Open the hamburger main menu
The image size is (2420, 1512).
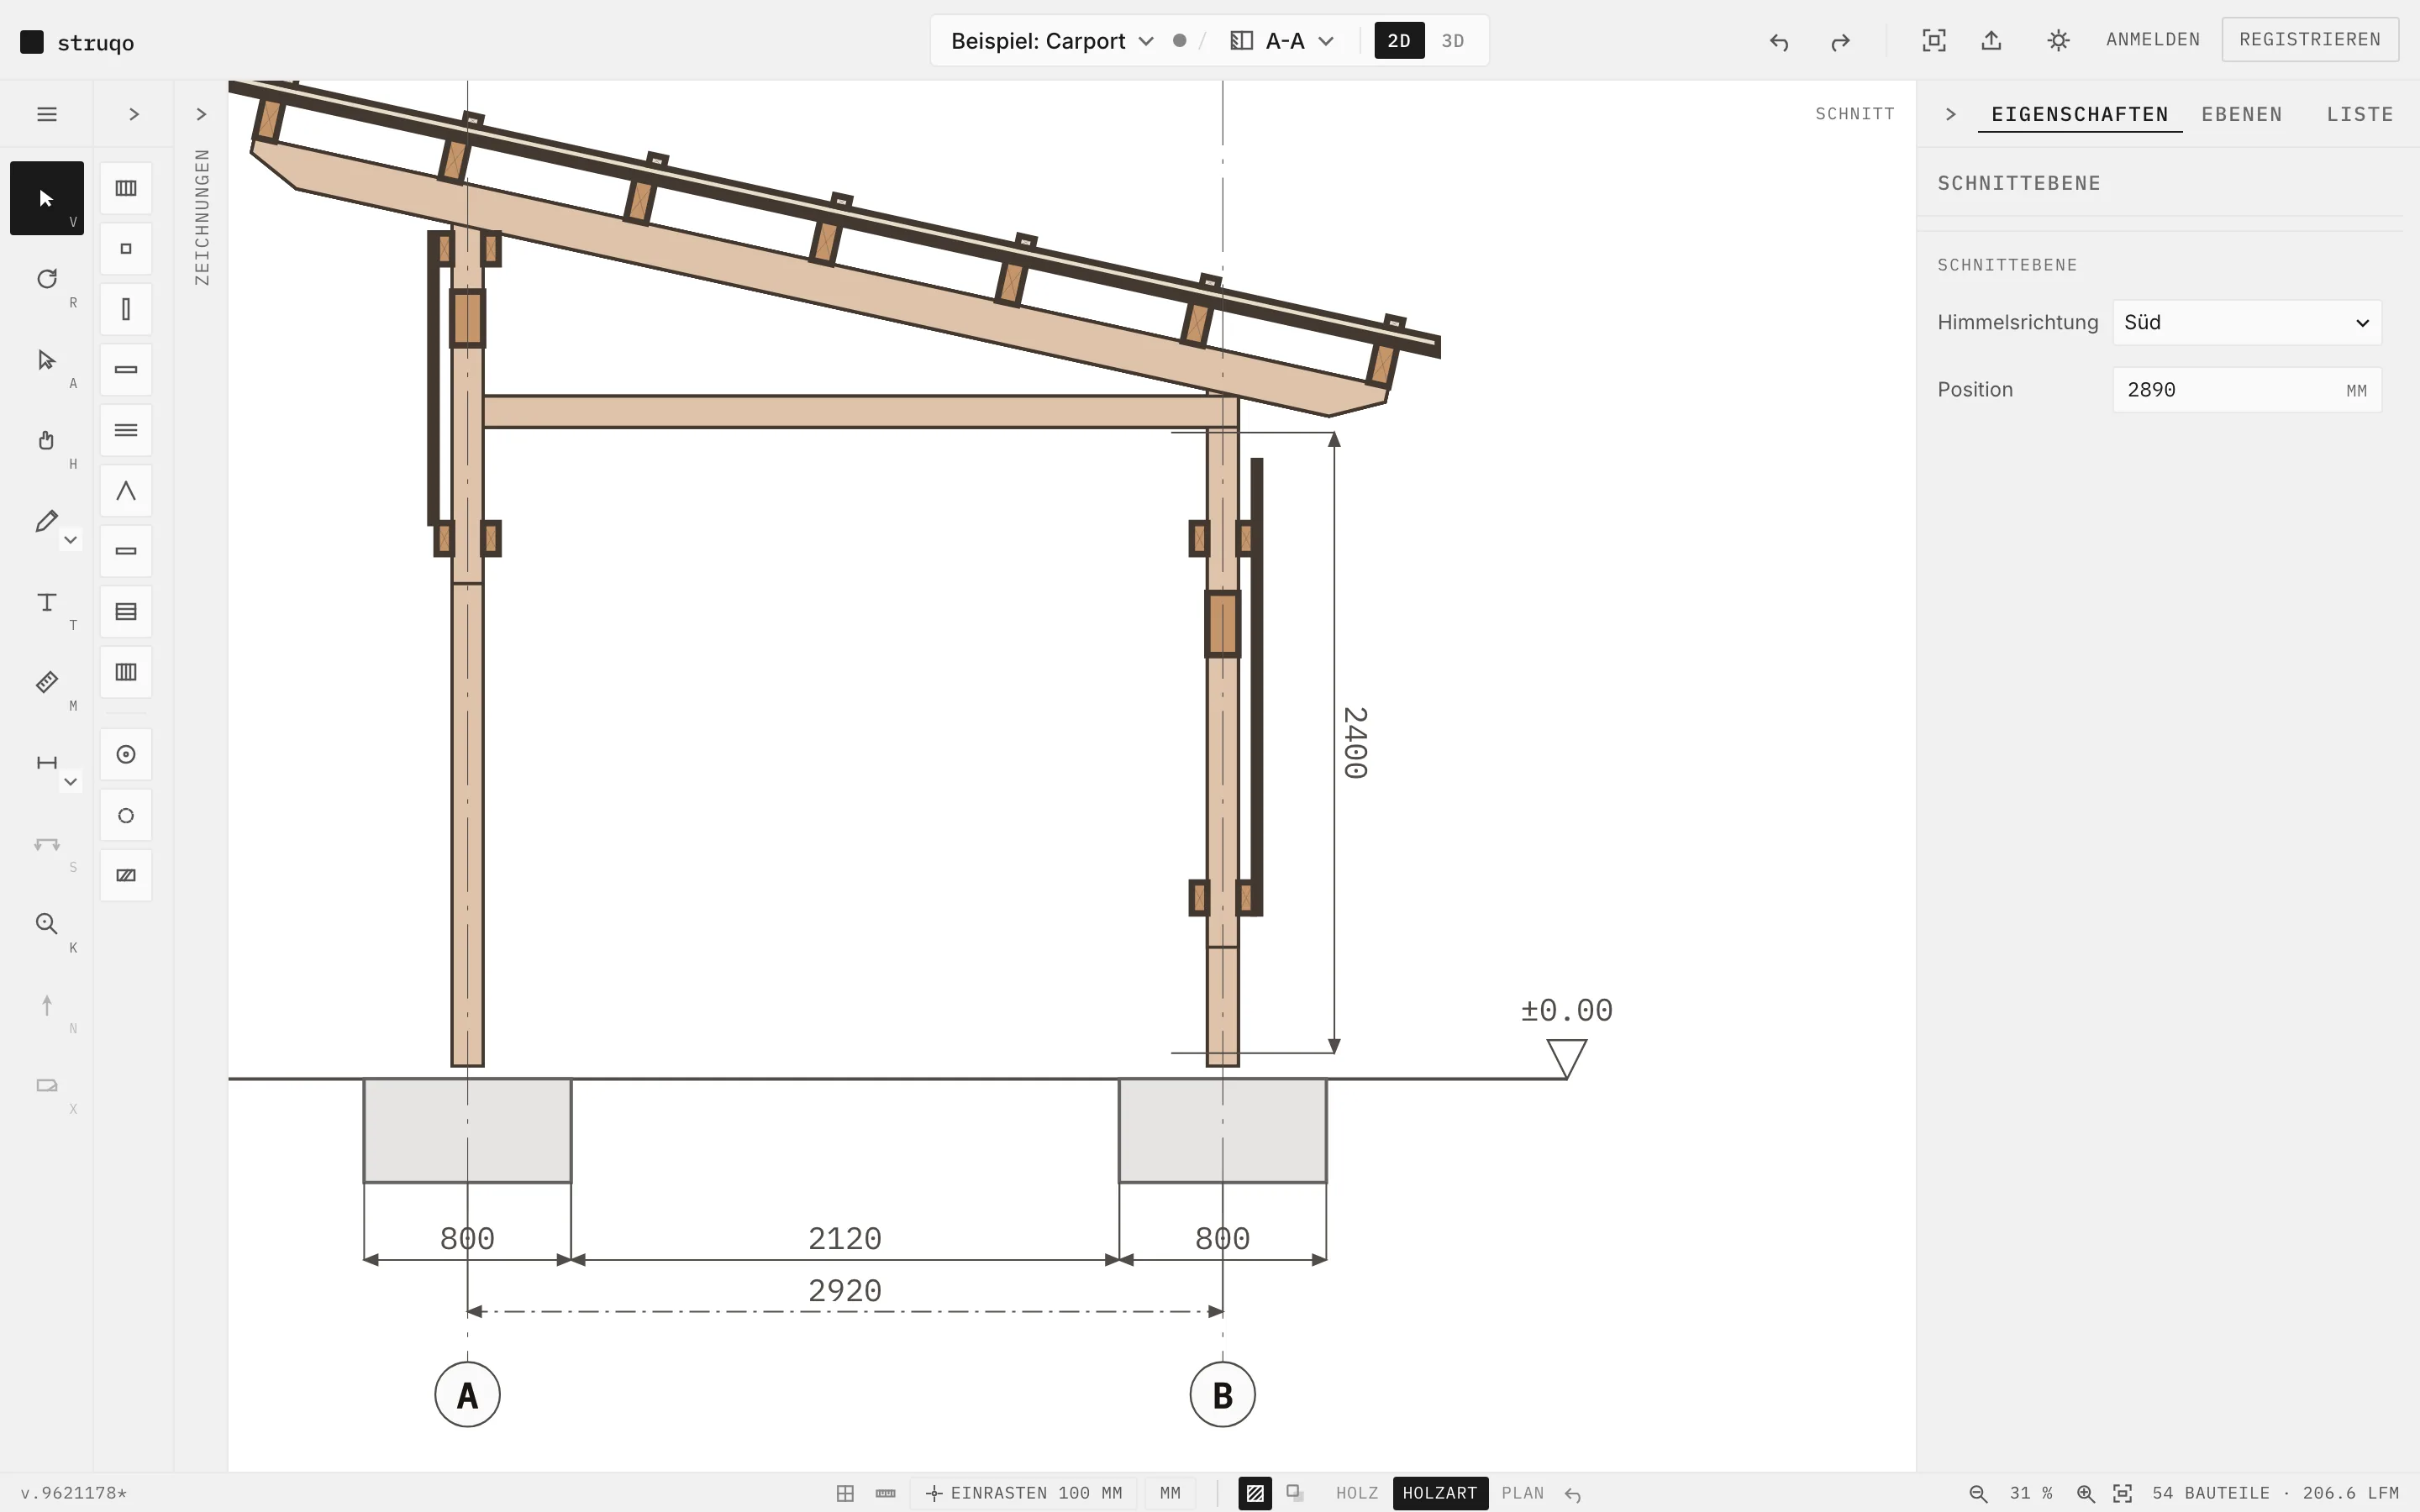pyautogui.click(x=47, y=114)
